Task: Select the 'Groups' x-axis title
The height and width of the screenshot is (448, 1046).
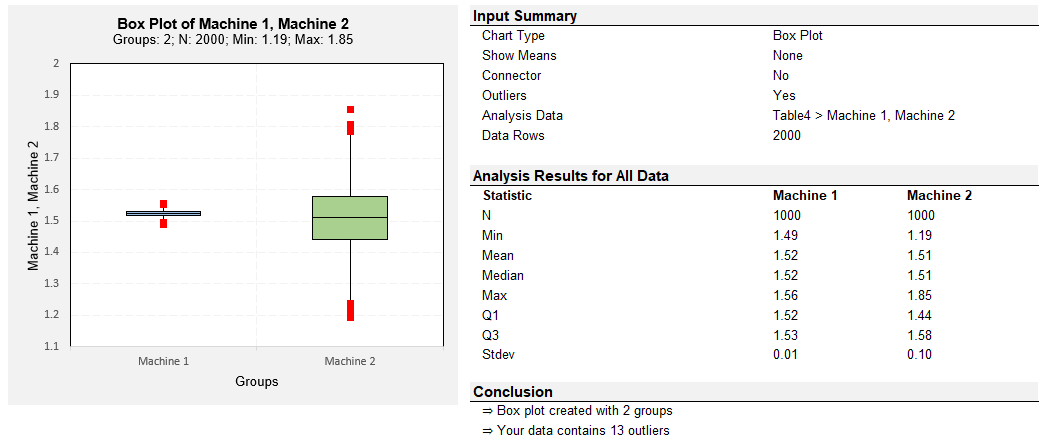Action: pos(257,382)
